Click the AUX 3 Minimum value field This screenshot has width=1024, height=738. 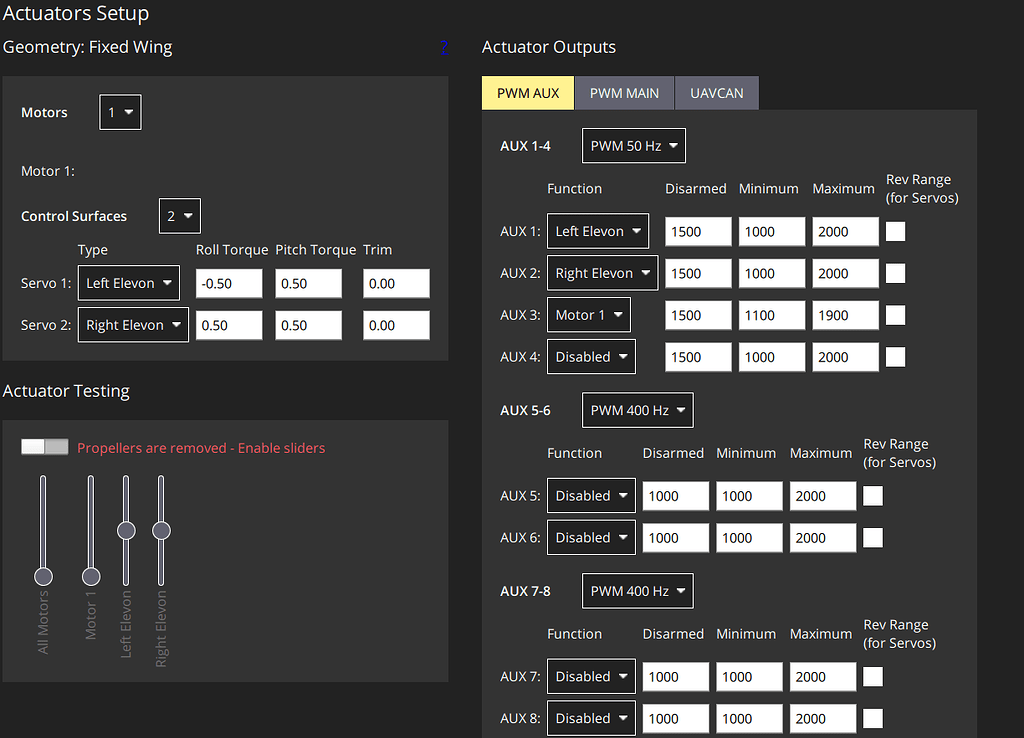pos(771,315)
